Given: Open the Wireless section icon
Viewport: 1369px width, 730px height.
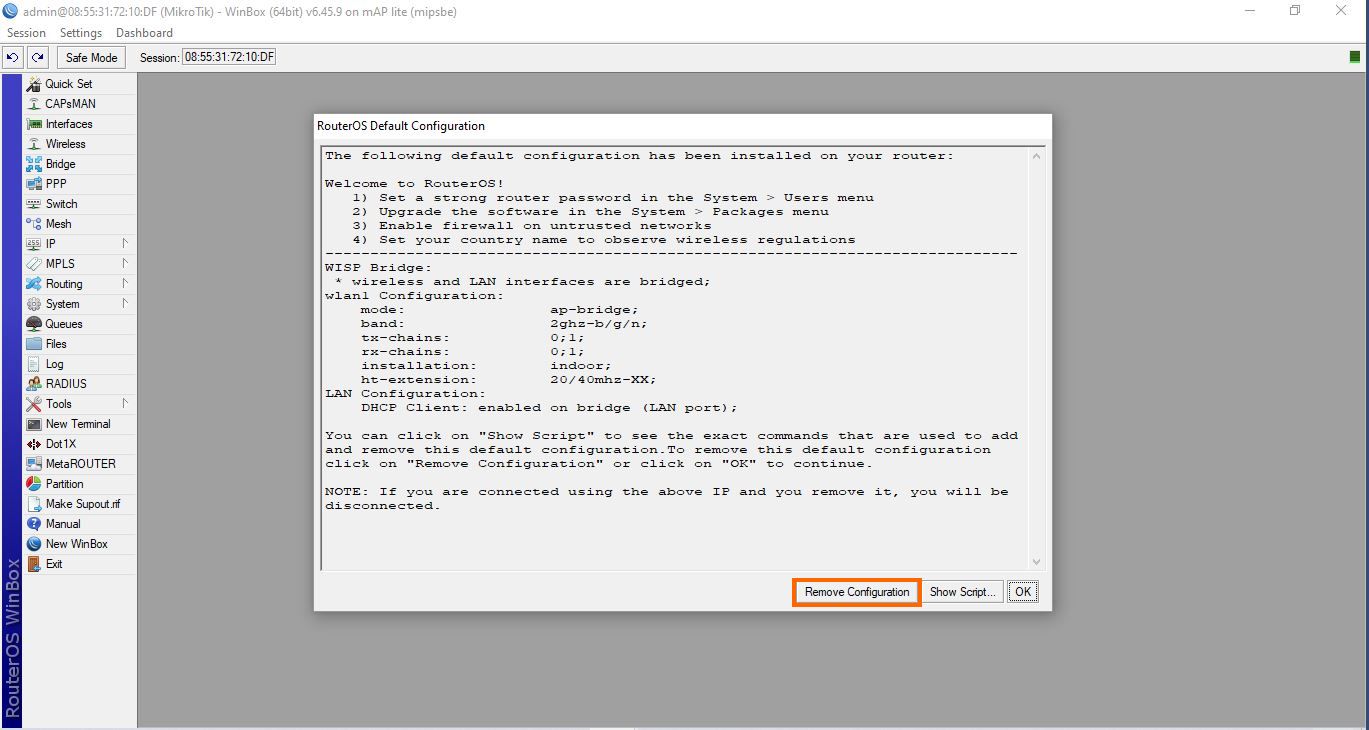Looking at the screenshot, I should (x=34, y=144).
